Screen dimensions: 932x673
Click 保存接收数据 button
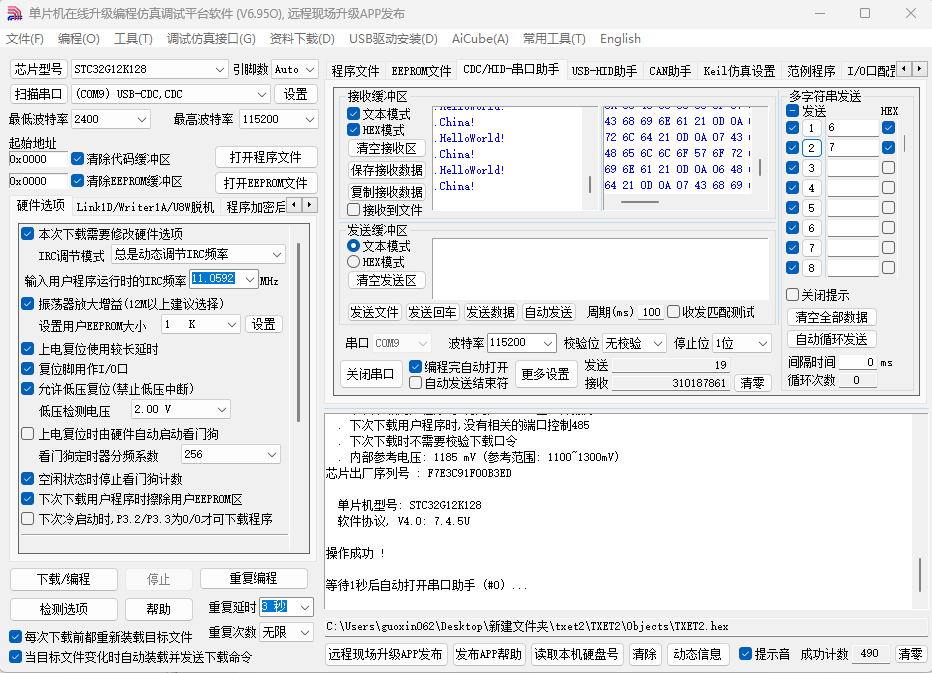386,170
